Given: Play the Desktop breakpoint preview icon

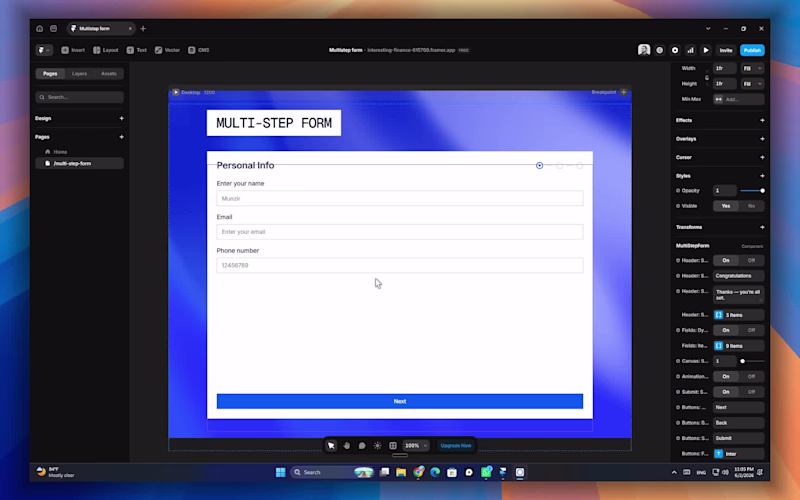Looking at the screenshot, I should pos(176,92).
